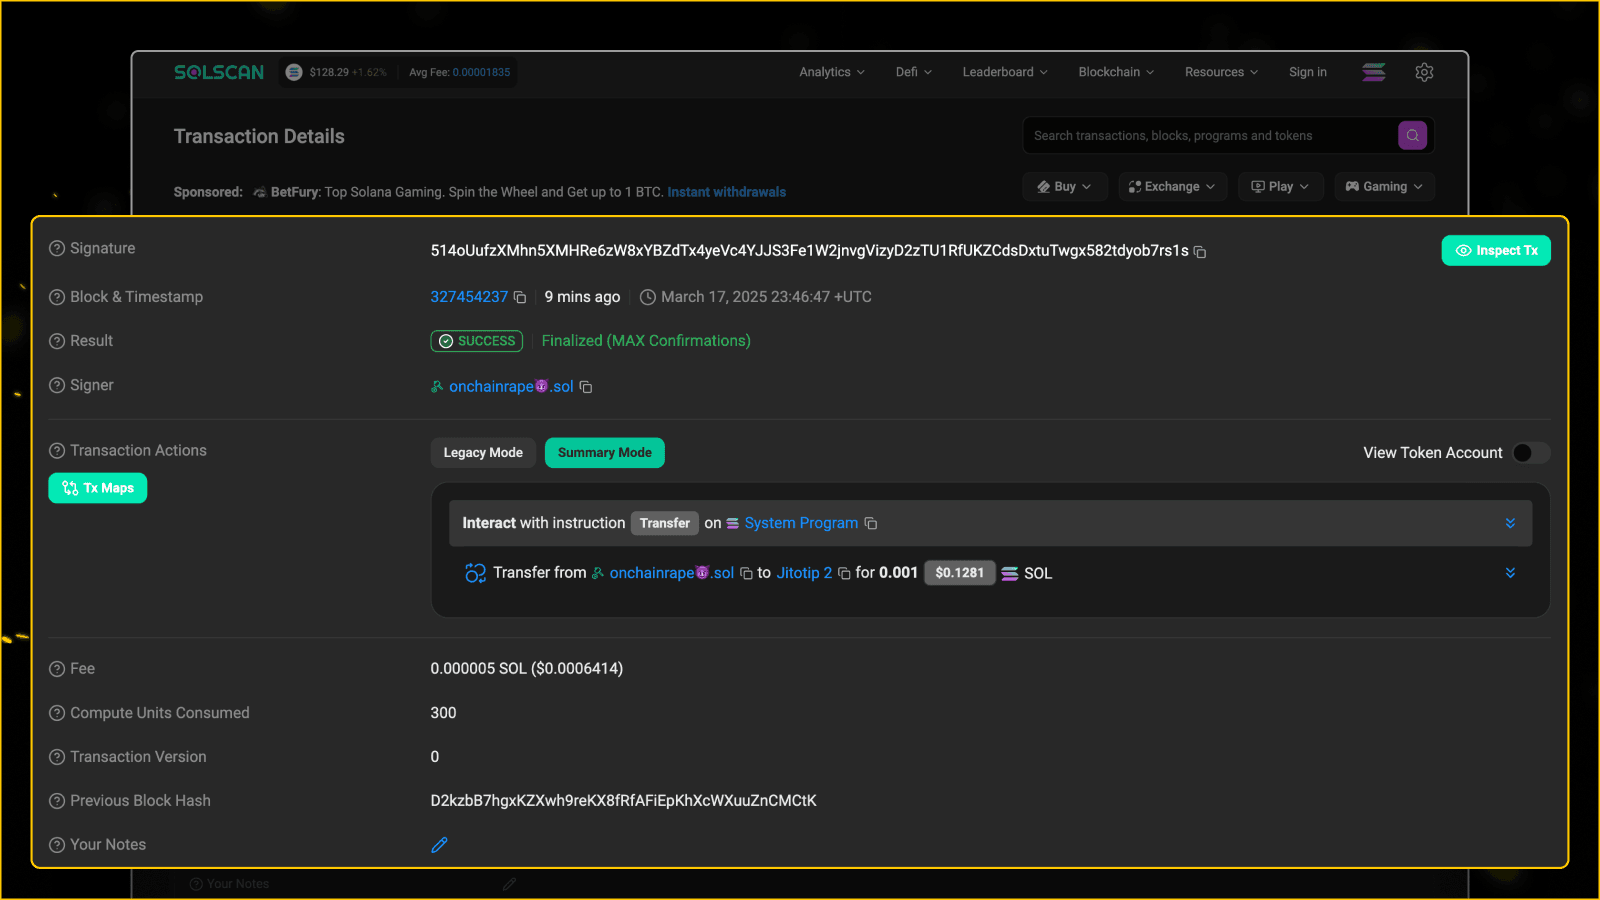Open the Analytics menu
The height and width of the screenshot is (900, 1600).
point(832,72)
